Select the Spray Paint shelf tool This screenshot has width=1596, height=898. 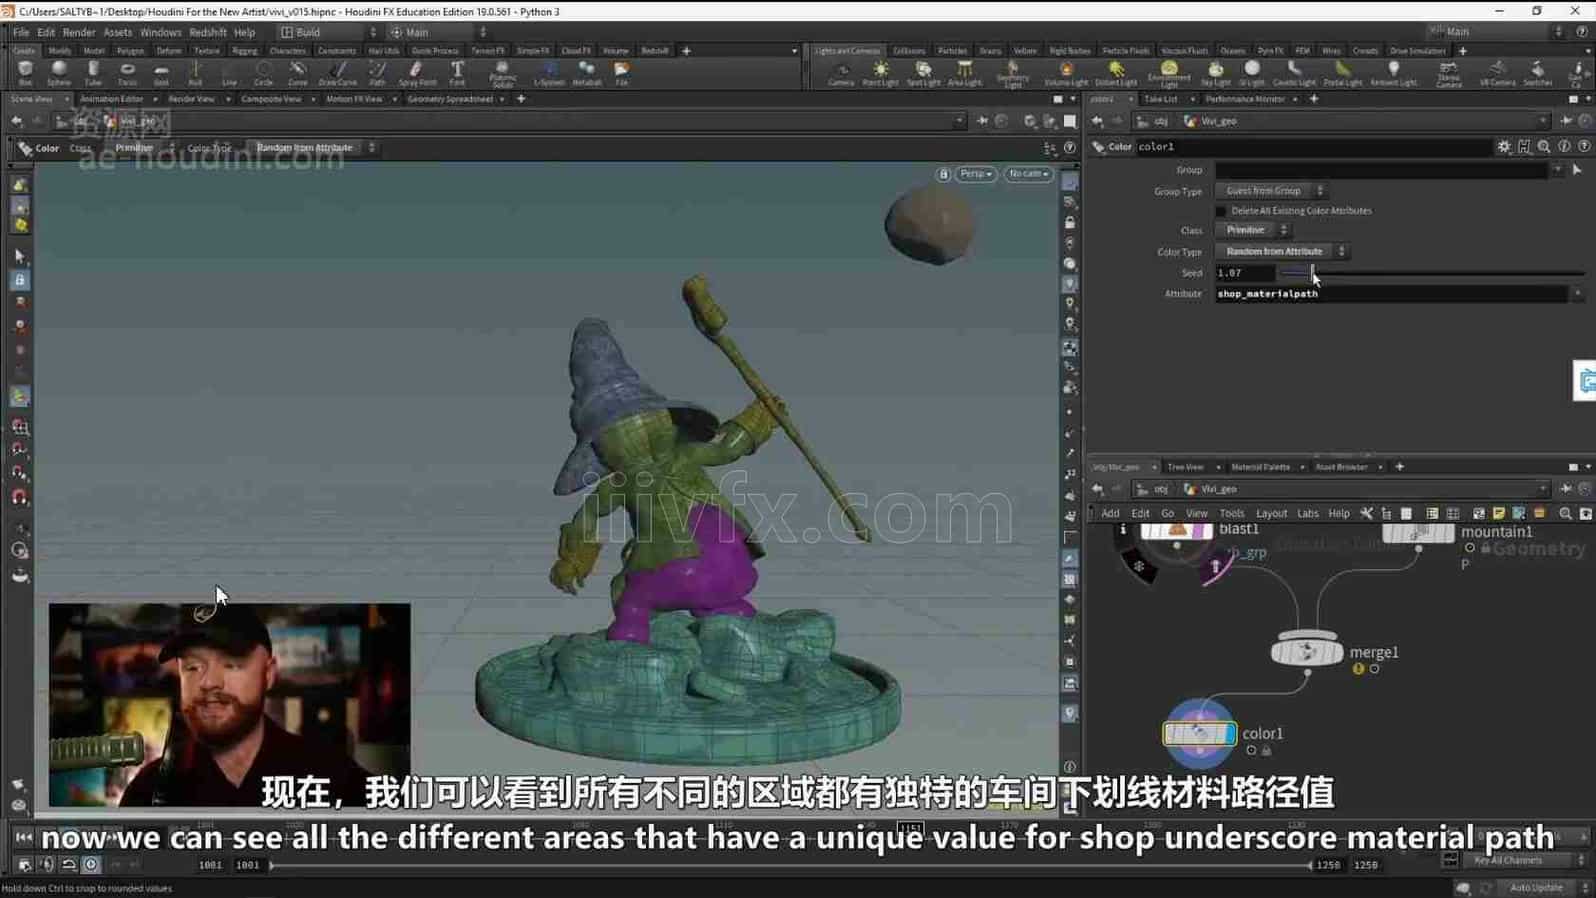[417, 73]
